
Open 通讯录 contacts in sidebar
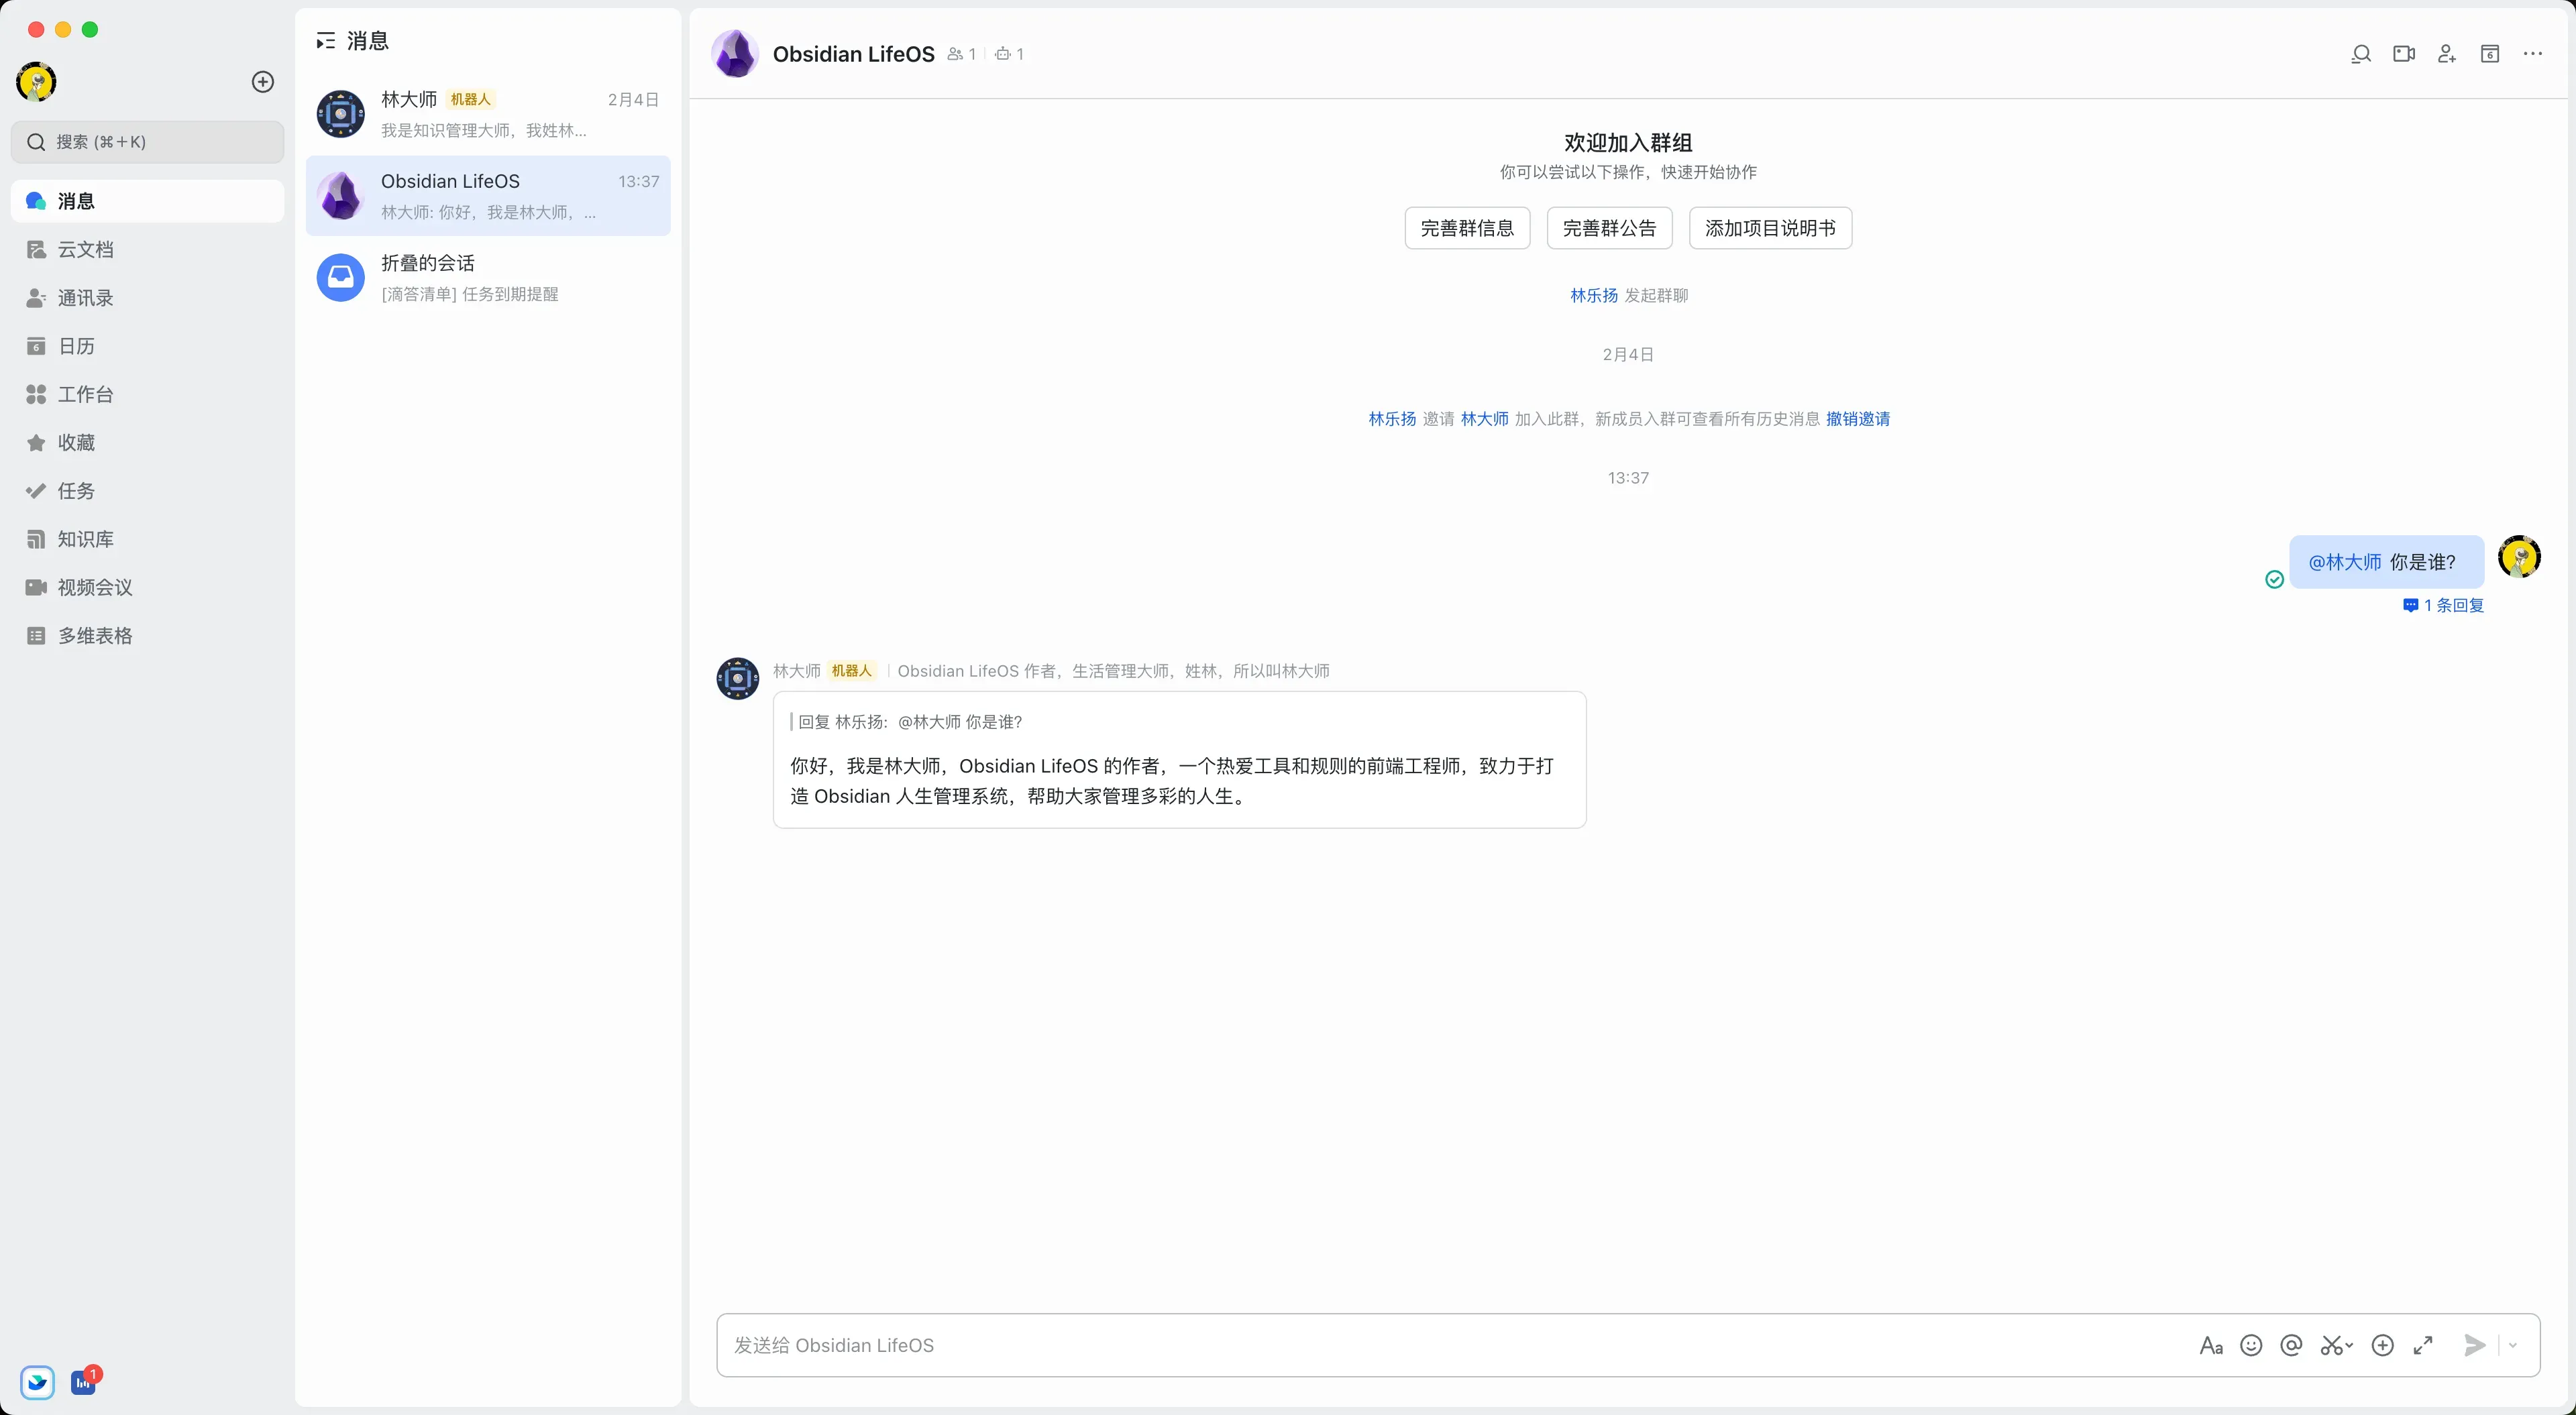pos(147,298)
